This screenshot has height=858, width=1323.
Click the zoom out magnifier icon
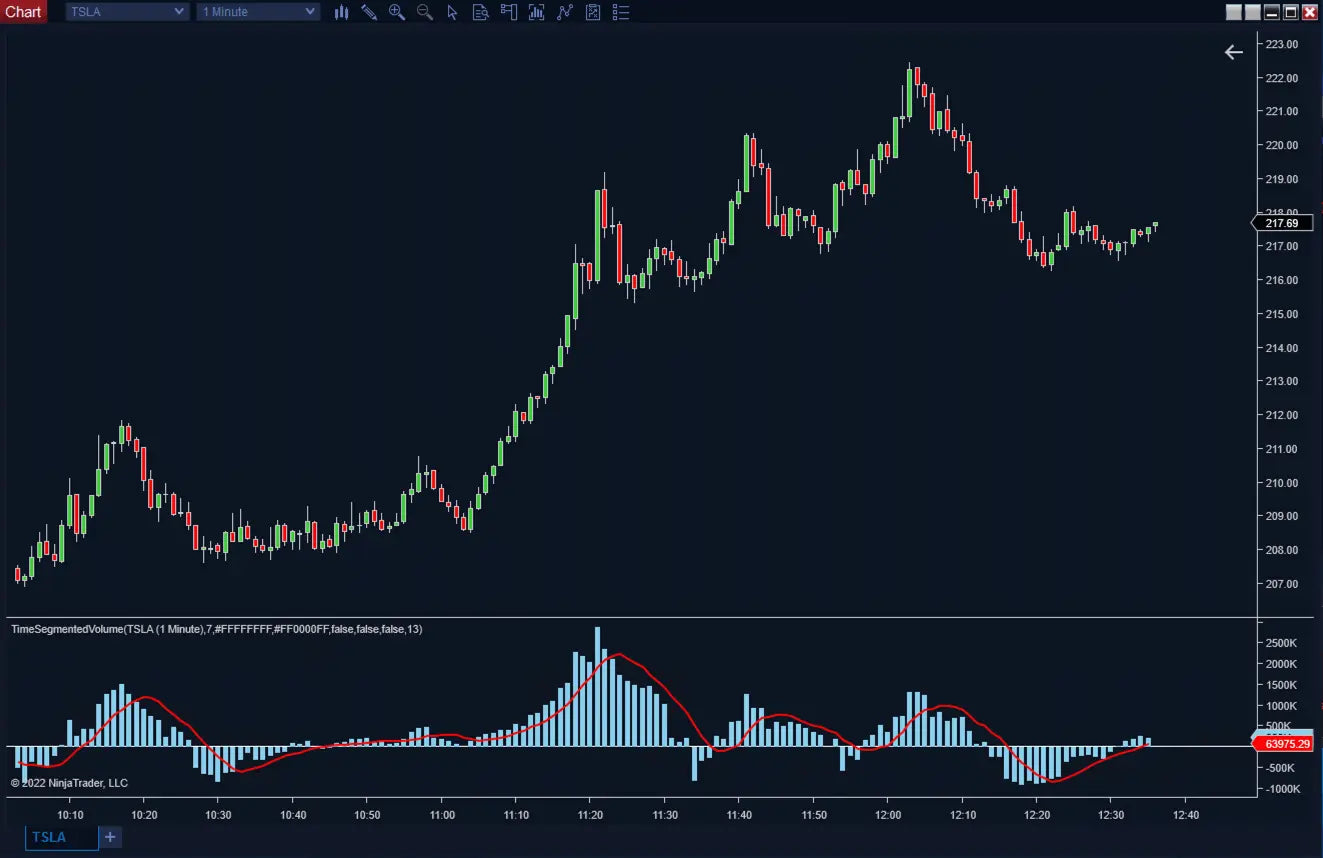tap(425, 12)
